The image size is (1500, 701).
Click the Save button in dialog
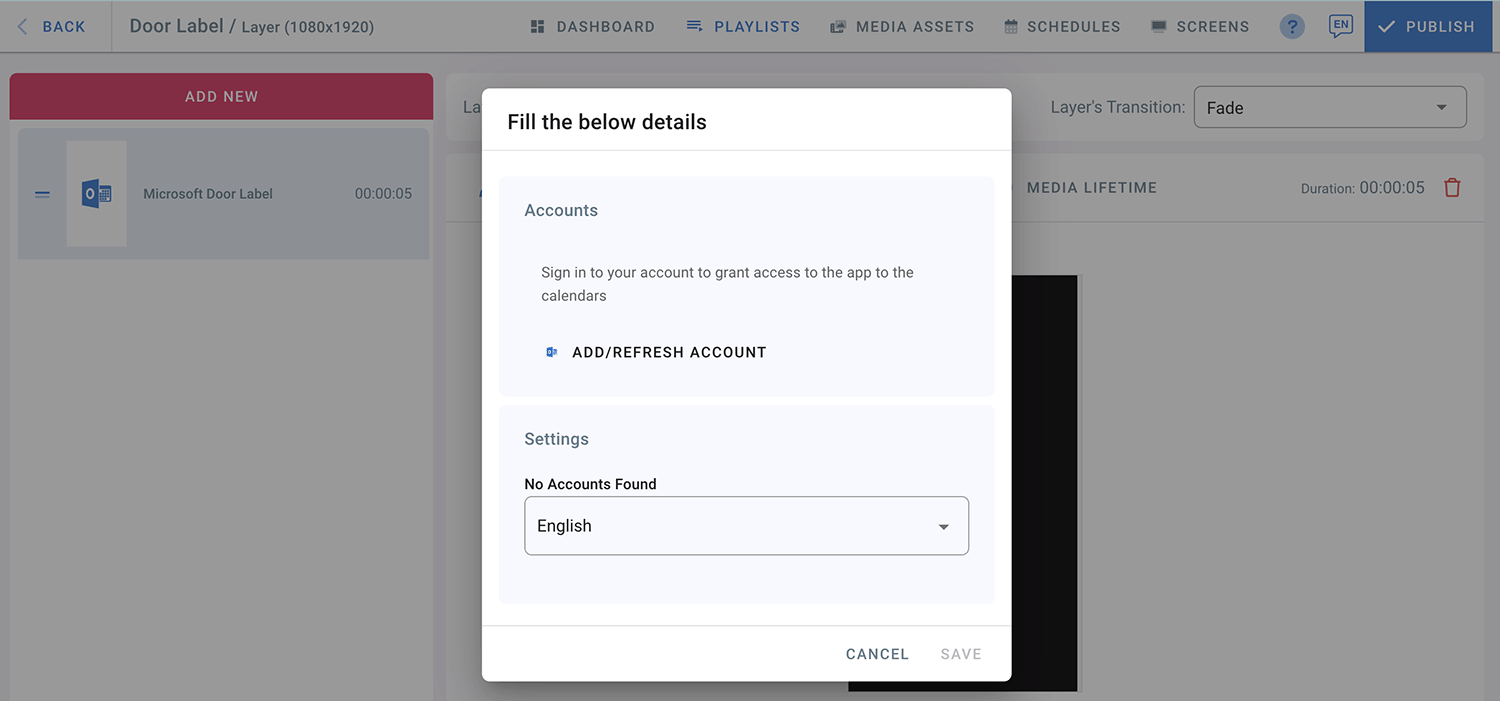coord(960,654)
